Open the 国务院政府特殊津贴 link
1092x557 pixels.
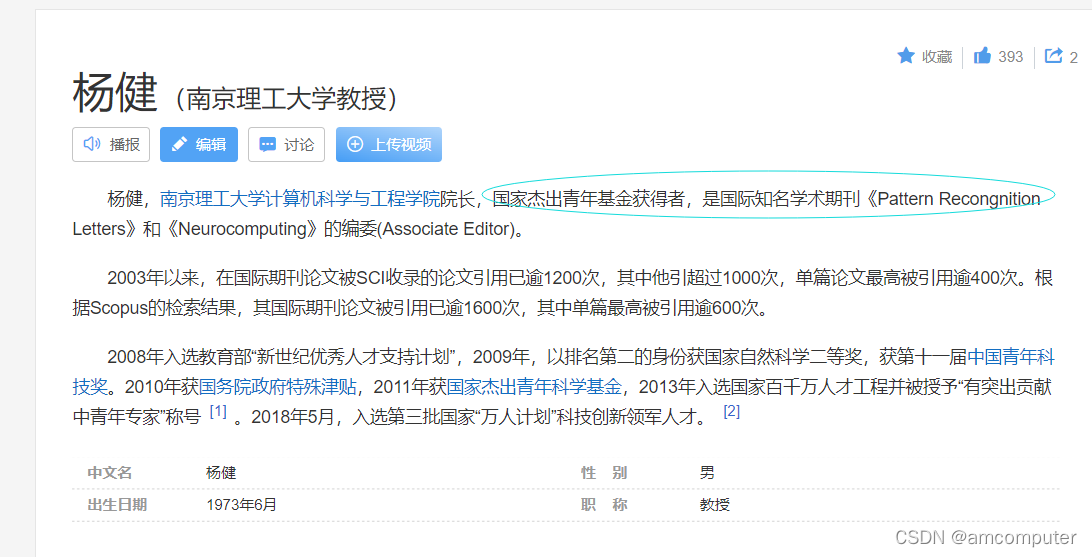[x=278, y=386]
